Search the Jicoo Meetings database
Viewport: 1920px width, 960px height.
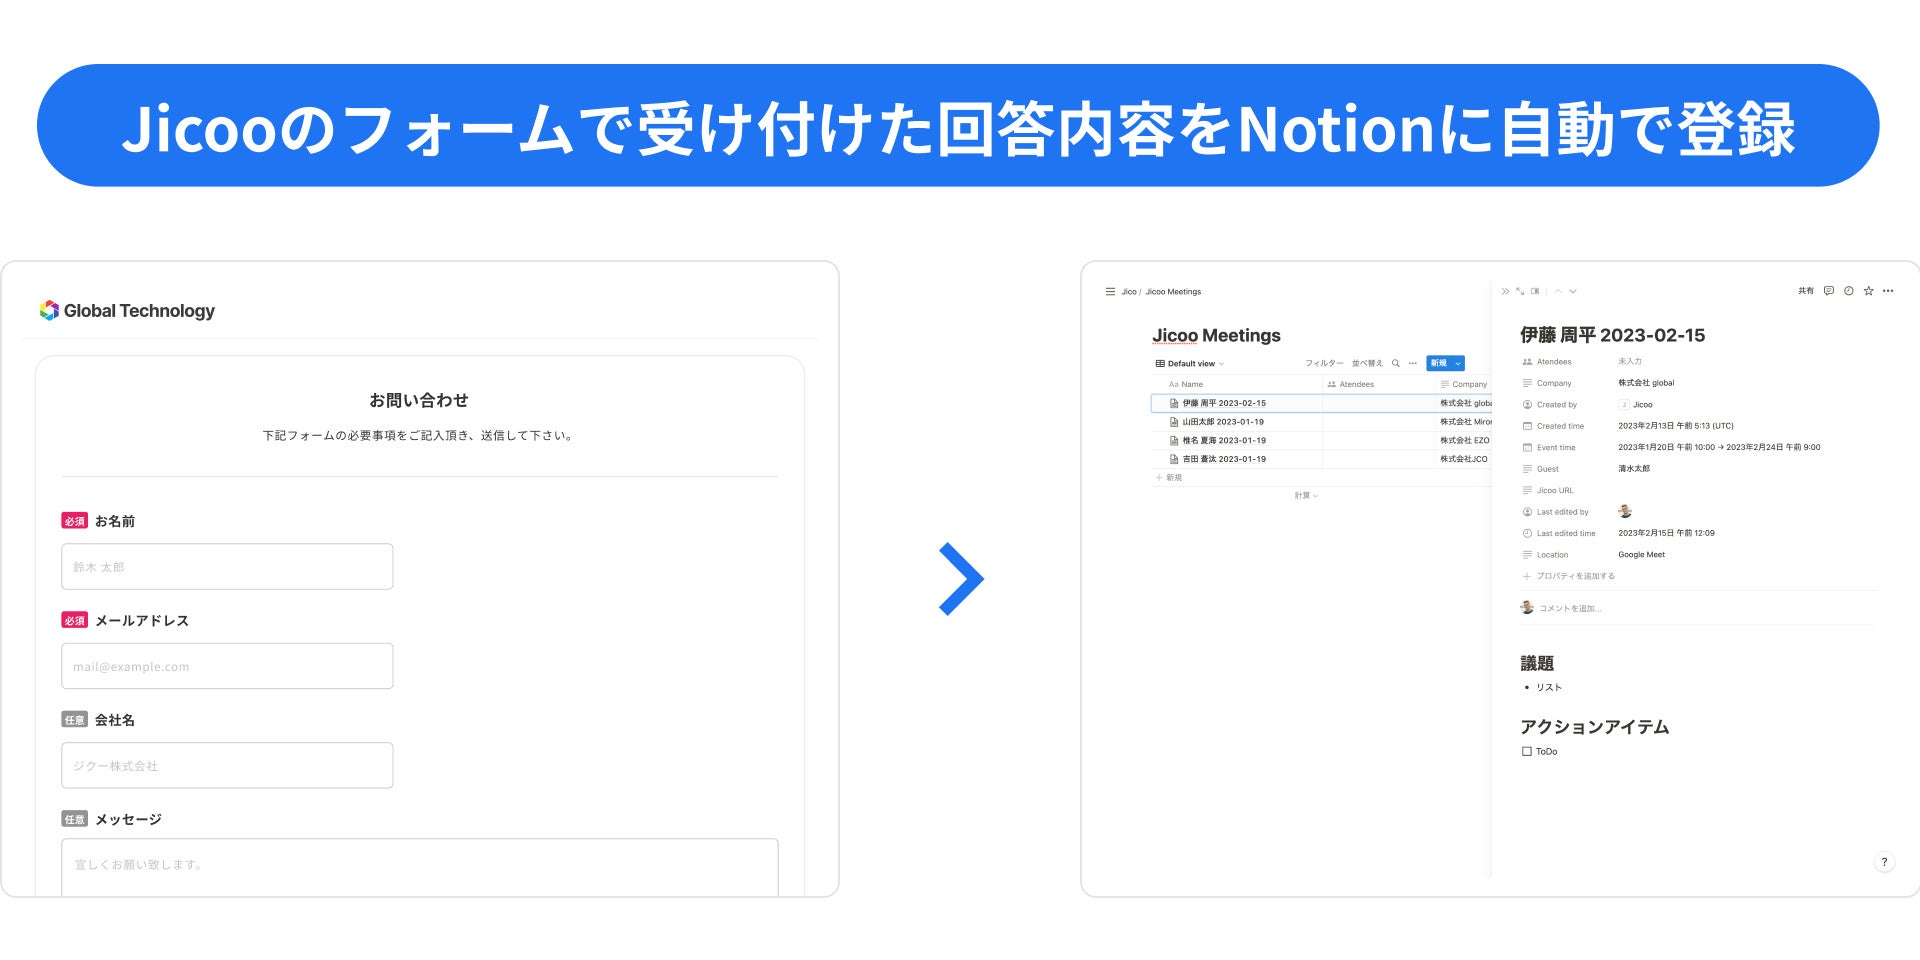tap(1396, 363)
